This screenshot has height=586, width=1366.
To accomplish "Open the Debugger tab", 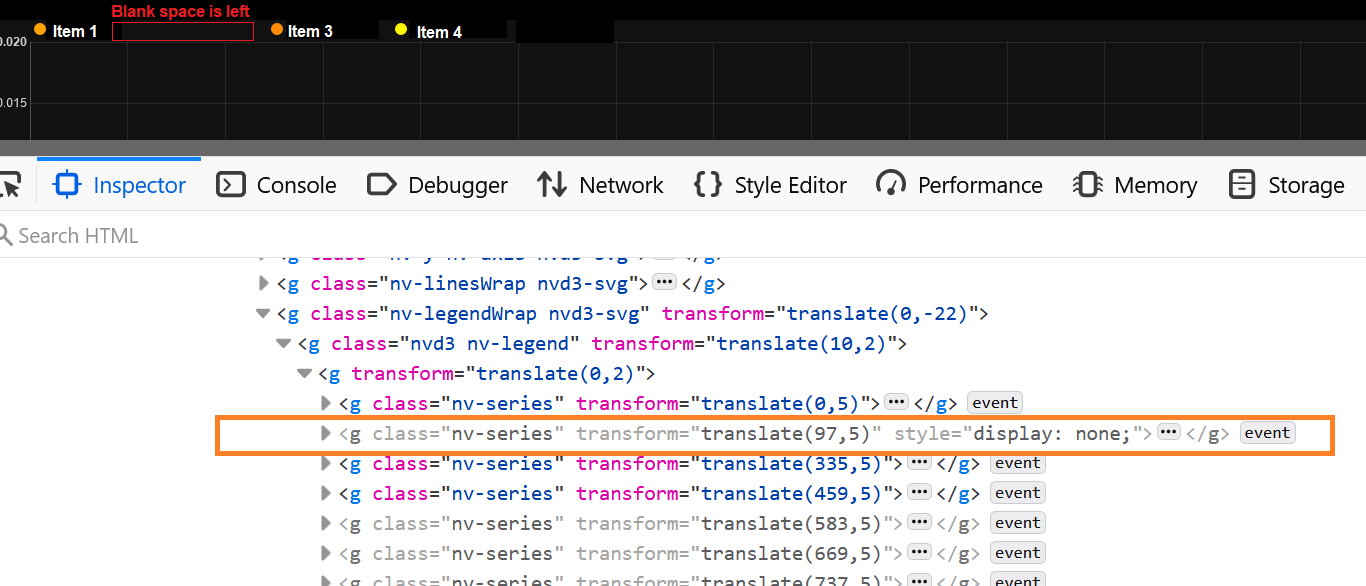I will 437,185.
